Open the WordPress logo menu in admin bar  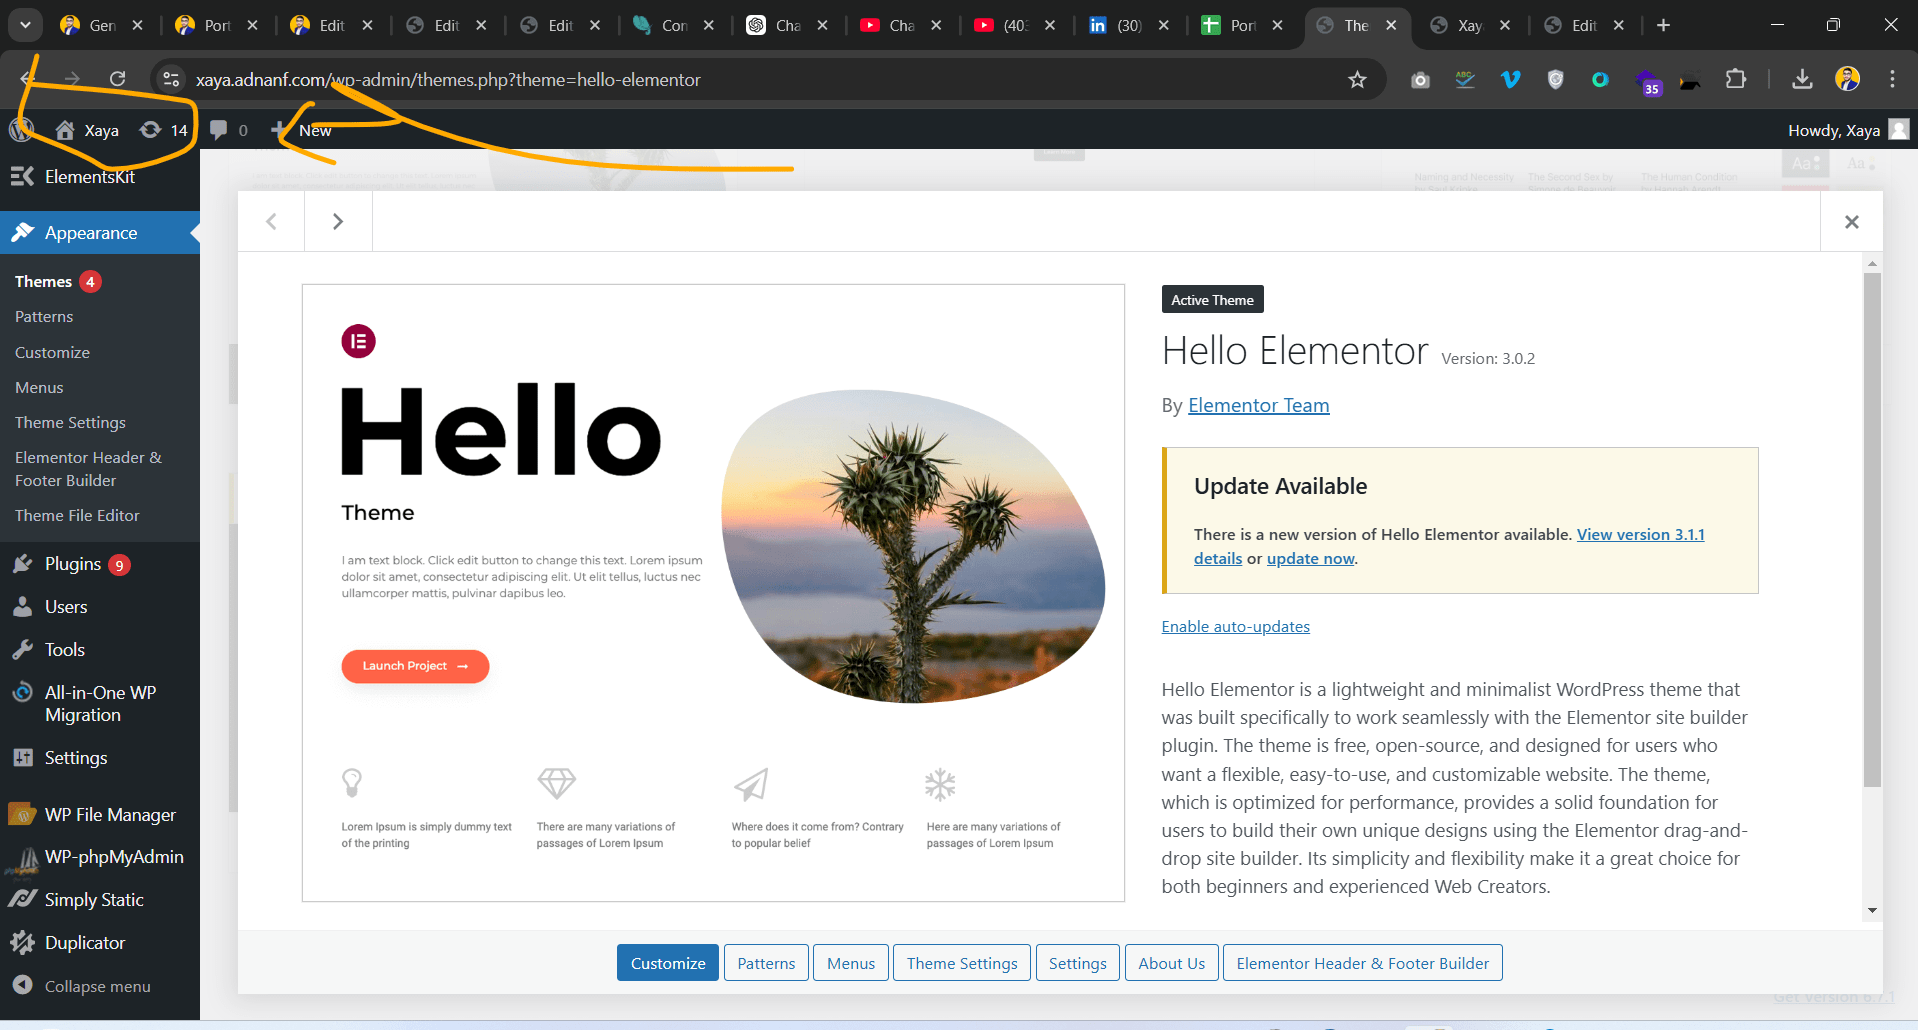coord(21,130)
